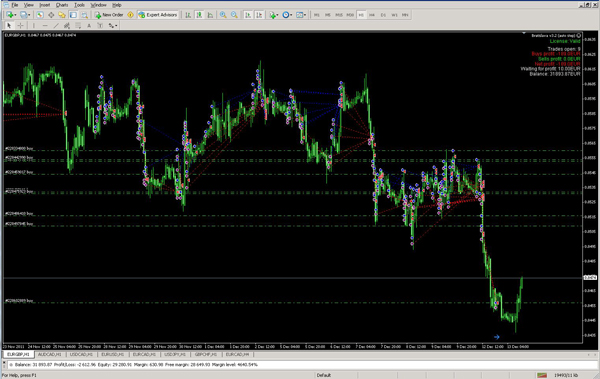Open the Indicators list dropdown
The height and width of the screenshot is (379, 600).
(x=274, y=15)
